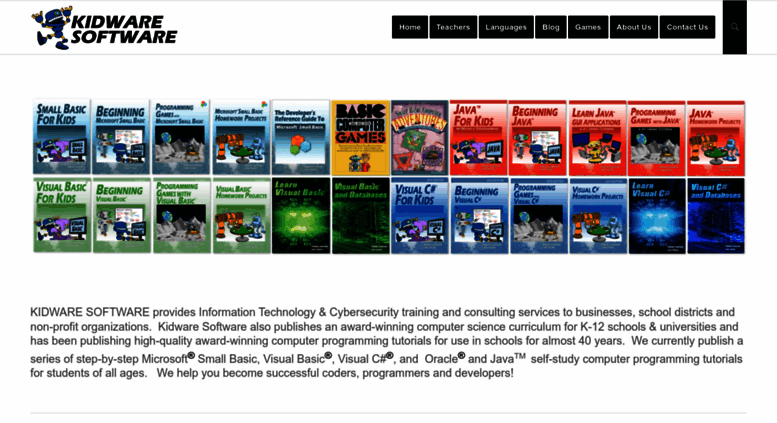The height and width of the screenshot is (423, 777).
Task: Open the Languages menu
Action: tap(506, 27)
